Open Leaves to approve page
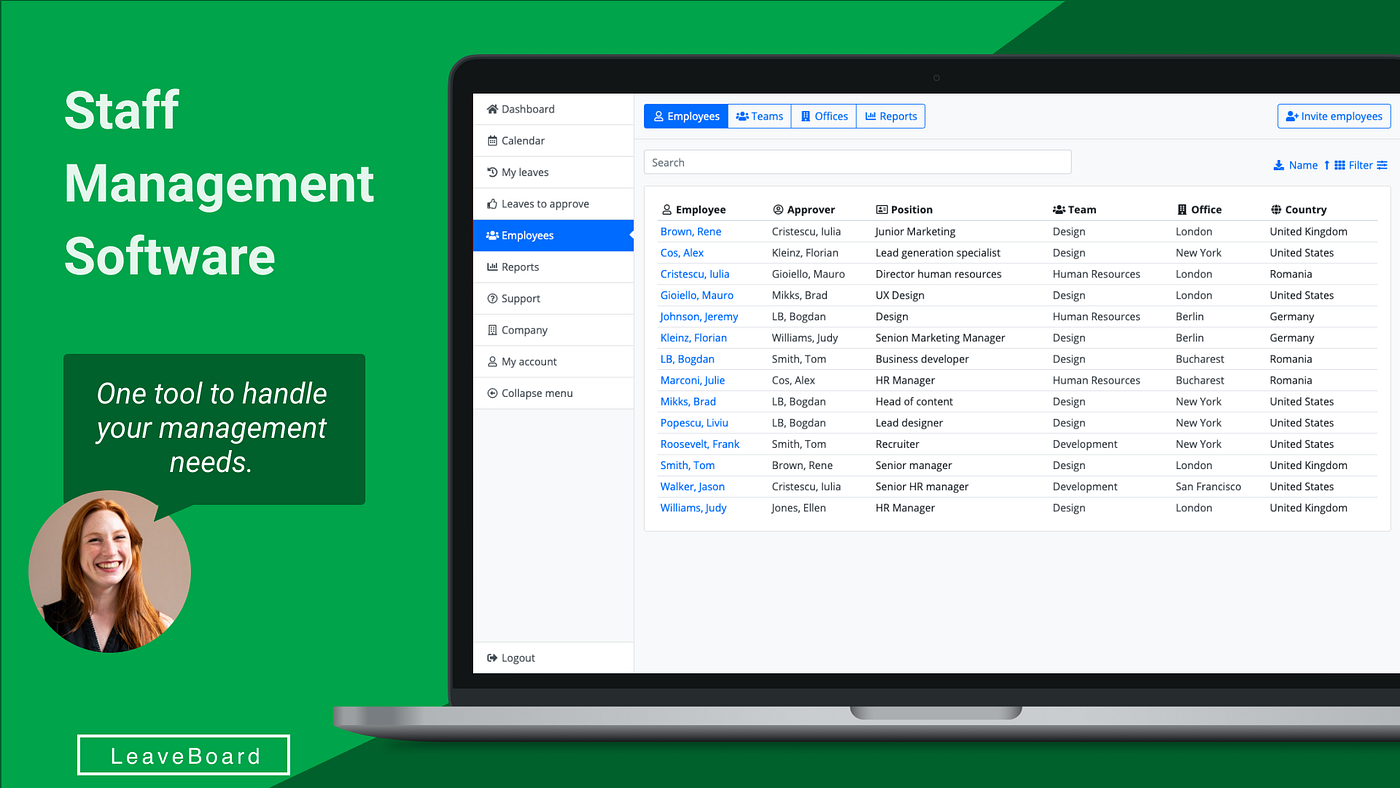Image resolution: width=1400 pixels, height=788 pixels. (553, 204)
